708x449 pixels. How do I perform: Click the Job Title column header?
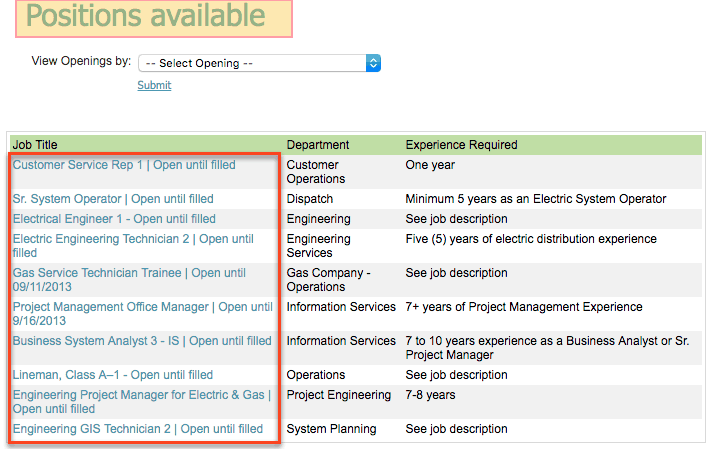(x=35, y=145)
